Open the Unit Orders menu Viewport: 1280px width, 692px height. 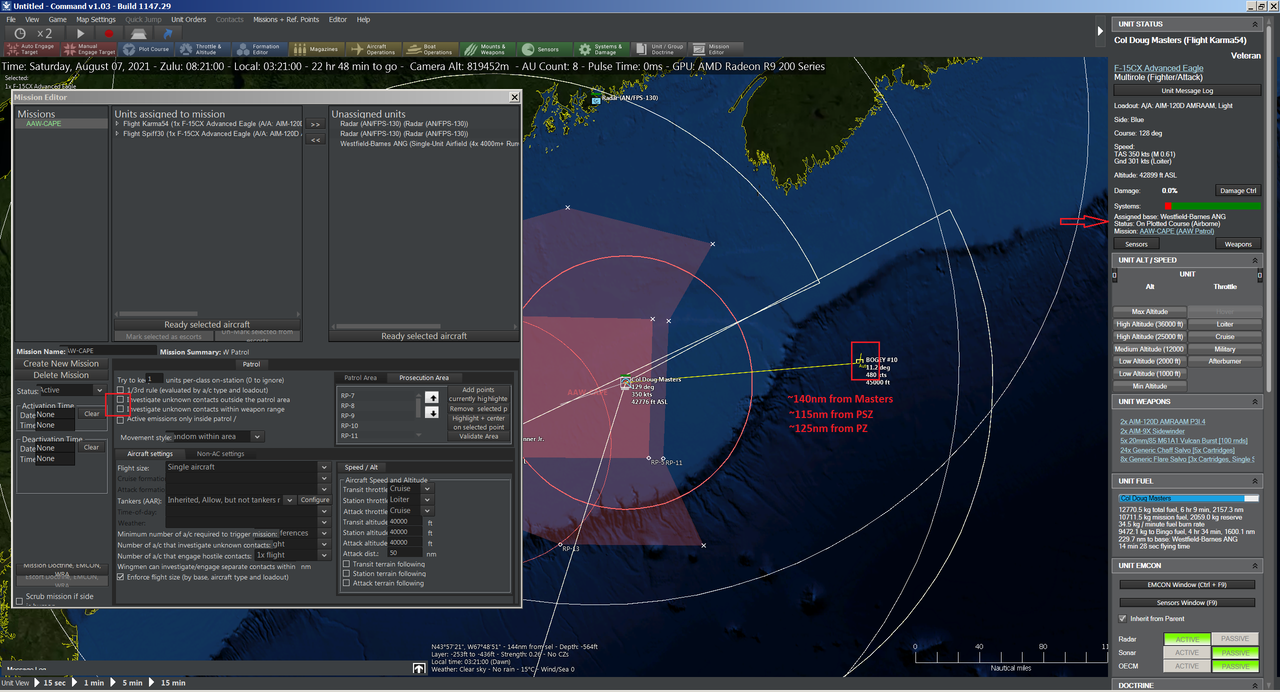188,19
